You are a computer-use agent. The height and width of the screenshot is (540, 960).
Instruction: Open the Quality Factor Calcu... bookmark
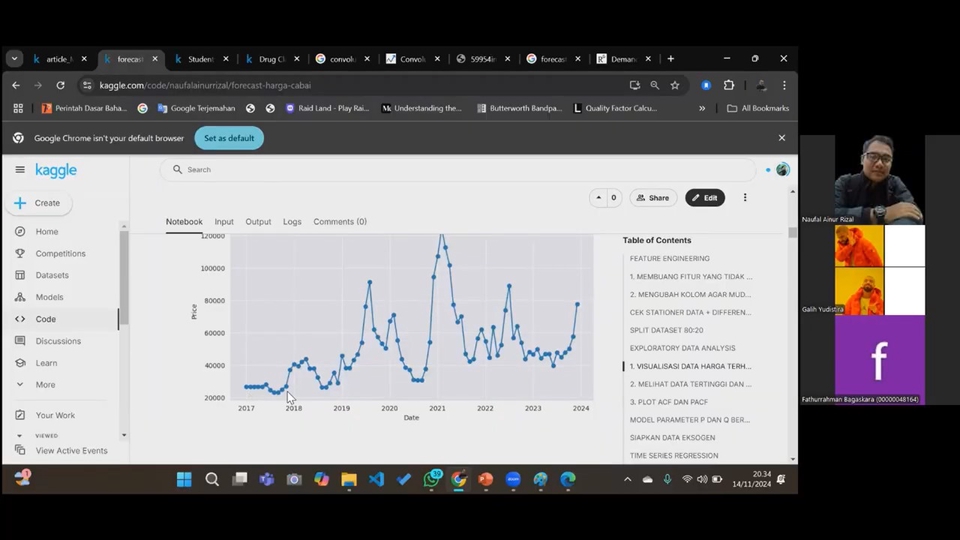click(x=615, y=108)
